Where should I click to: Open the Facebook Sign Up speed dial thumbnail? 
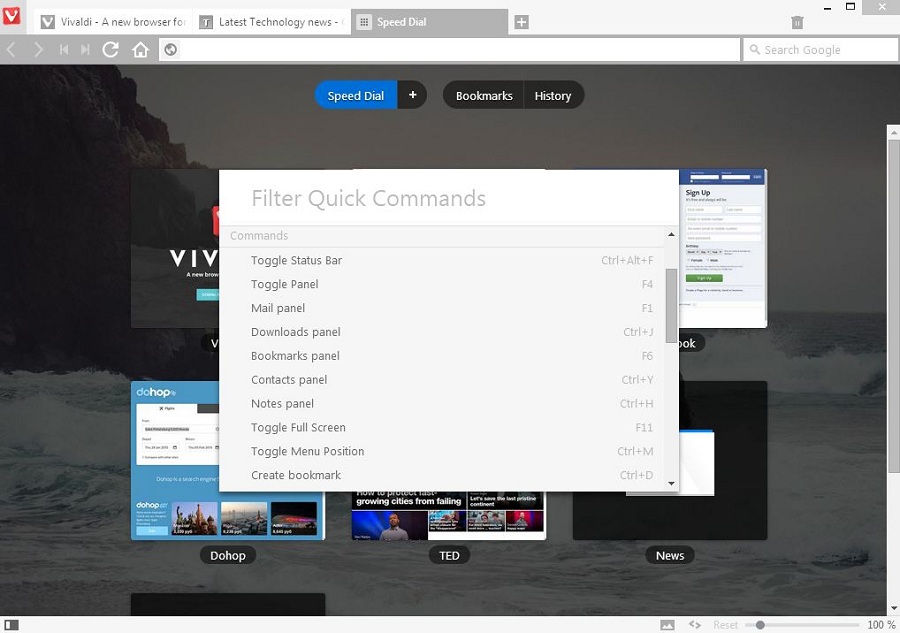tap(723, 248)
